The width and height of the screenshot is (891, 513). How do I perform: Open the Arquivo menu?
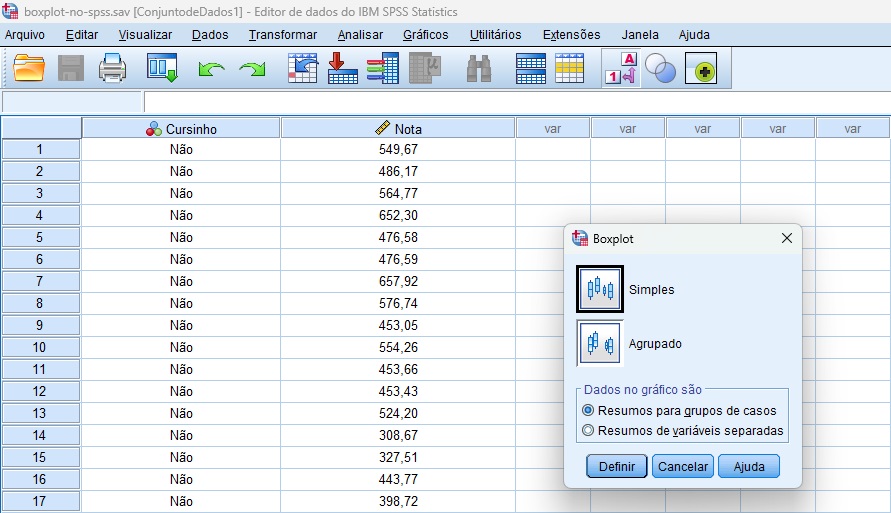[x=25, y=35]
